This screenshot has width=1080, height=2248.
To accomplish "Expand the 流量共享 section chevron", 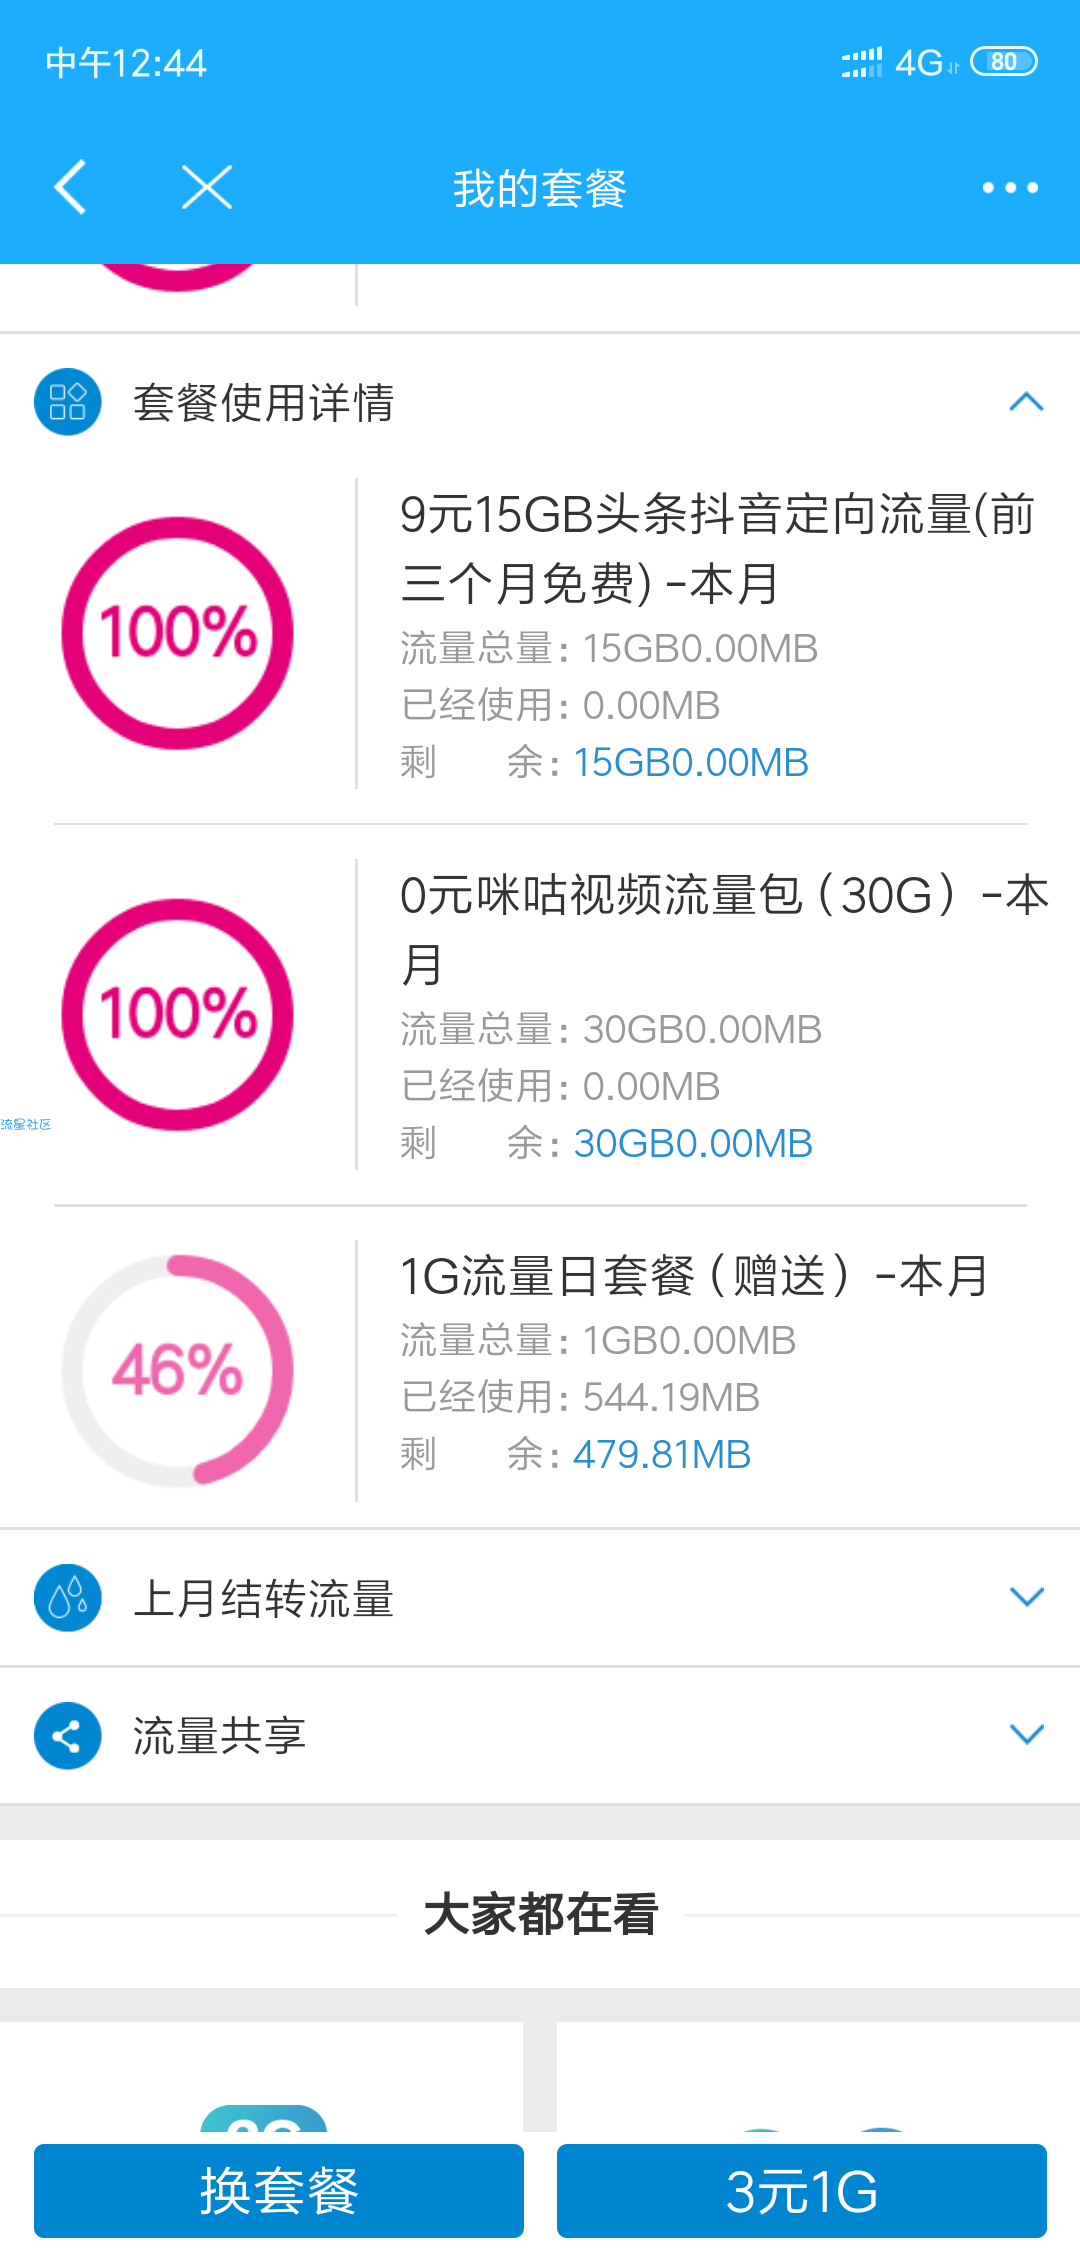I will pos(1027,1735).
